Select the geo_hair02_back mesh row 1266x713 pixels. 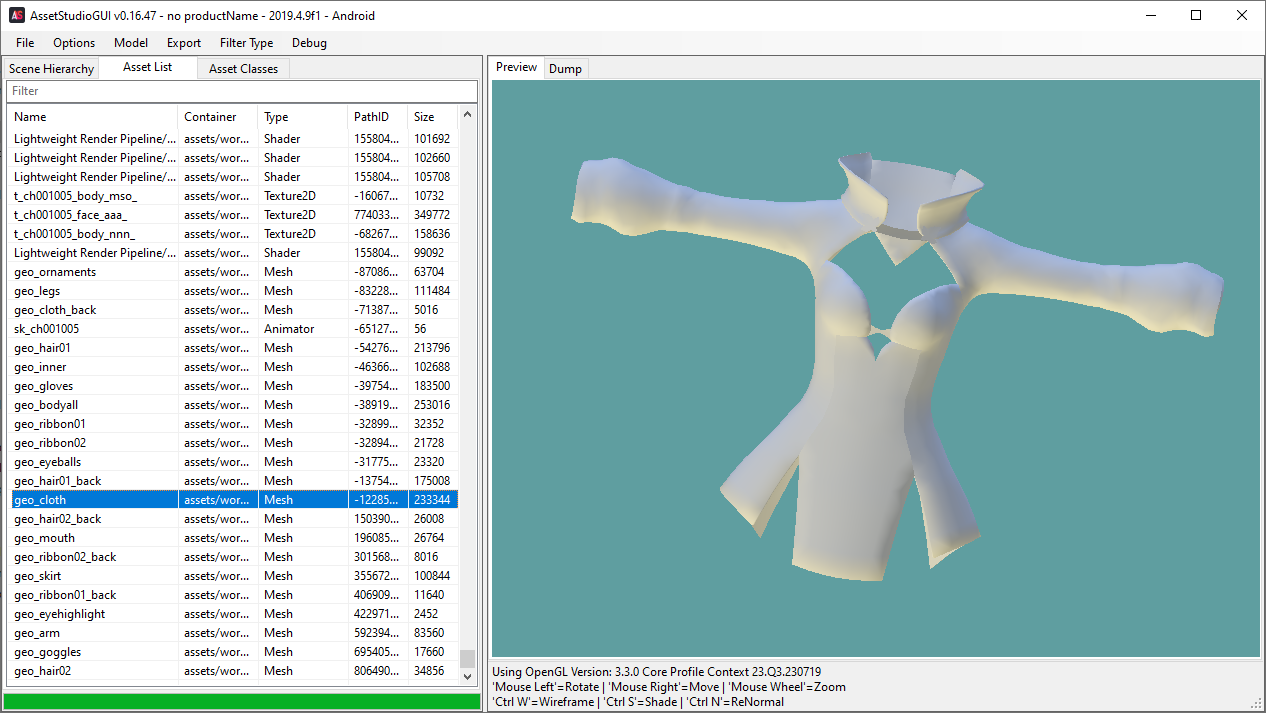(234, 519)
